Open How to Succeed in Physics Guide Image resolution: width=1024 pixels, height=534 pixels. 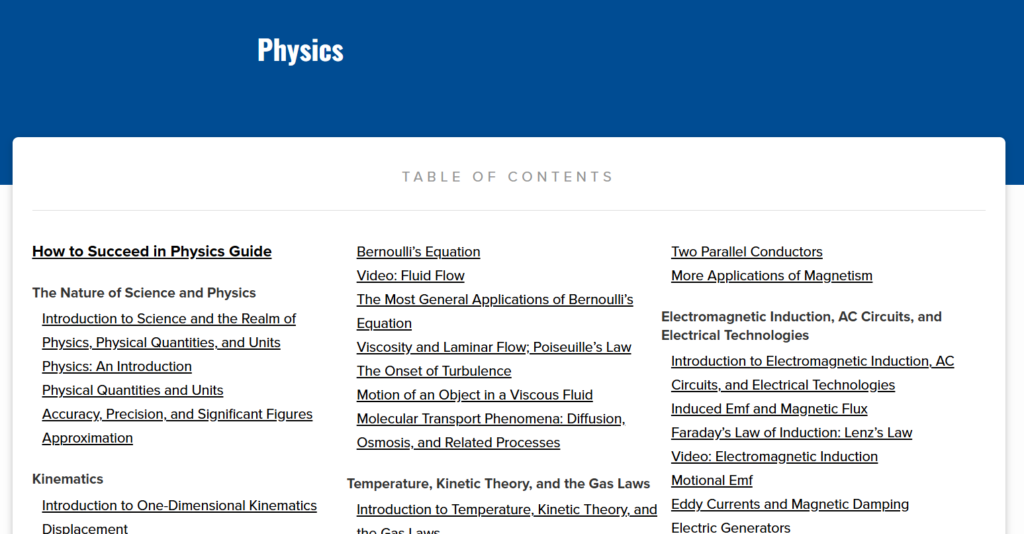152,252
